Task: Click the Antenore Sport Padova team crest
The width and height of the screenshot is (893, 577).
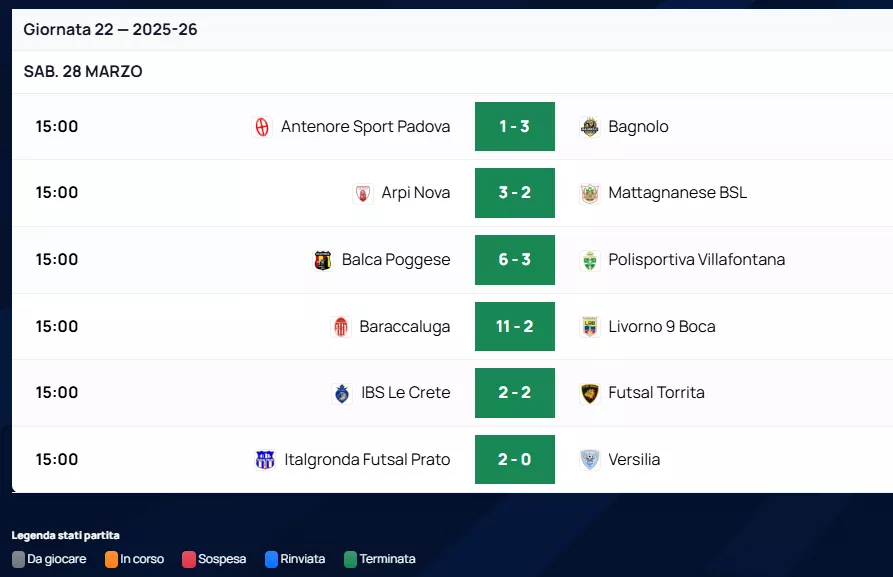Action: pyautogui.click(x=262, y=127)
